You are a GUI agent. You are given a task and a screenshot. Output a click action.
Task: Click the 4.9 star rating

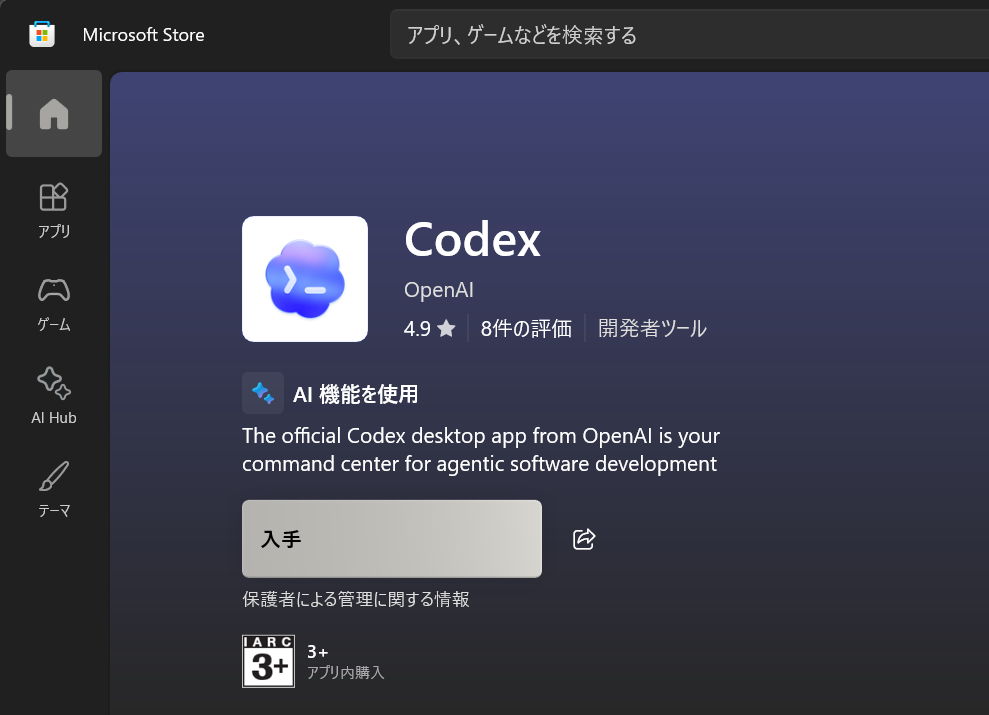[x=430, y=328]
